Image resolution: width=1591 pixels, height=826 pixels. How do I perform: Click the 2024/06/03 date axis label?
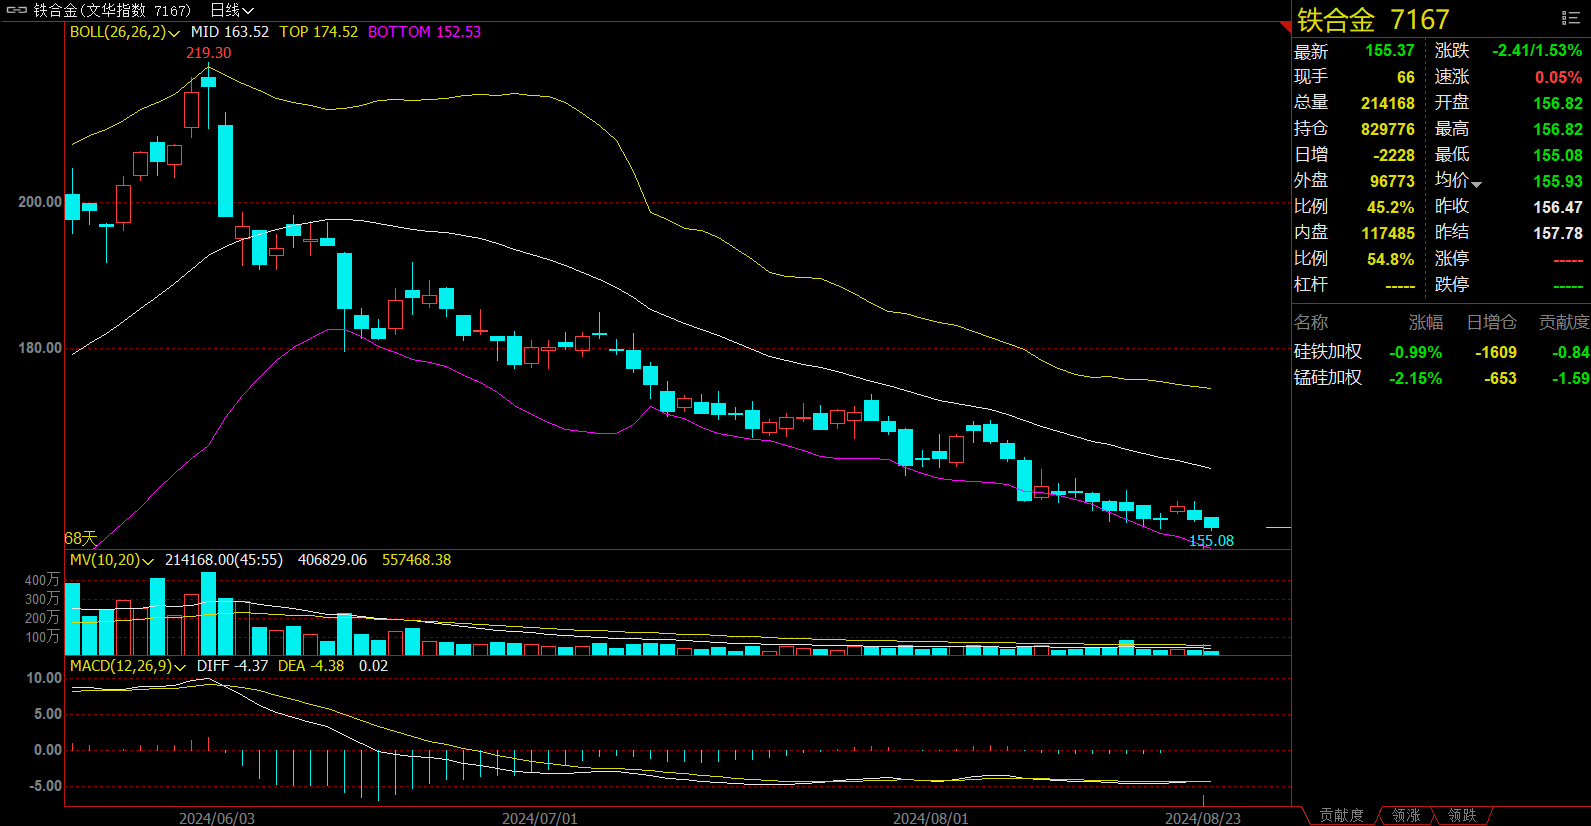[x=217, y=818]
